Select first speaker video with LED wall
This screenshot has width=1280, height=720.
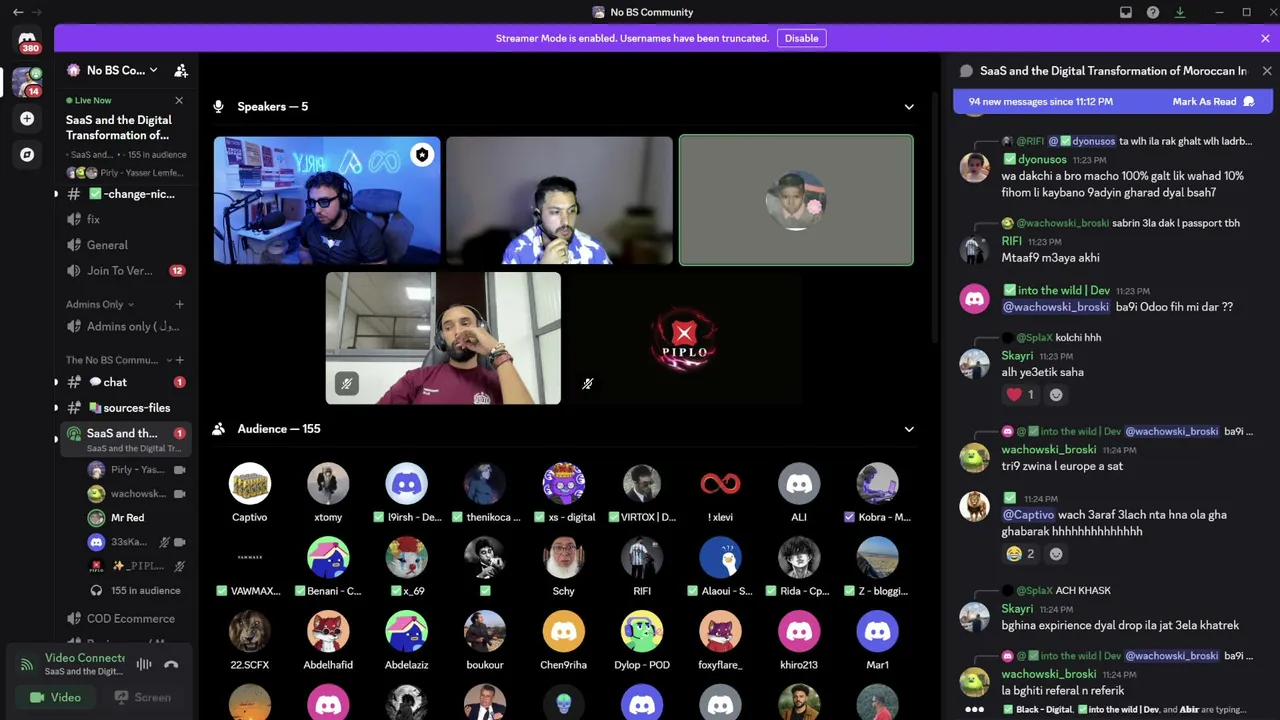click(x=327, y=200)
